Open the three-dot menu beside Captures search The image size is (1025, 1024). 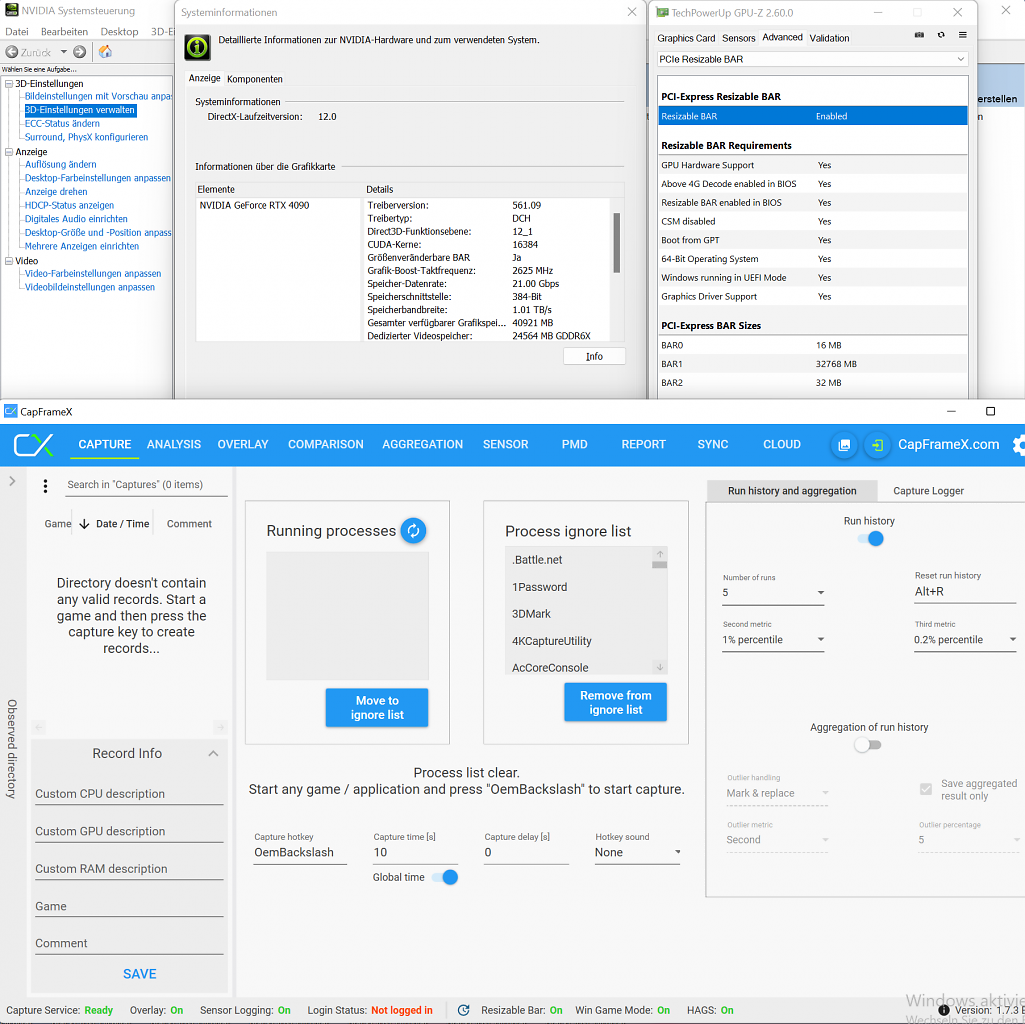(45, 485)
